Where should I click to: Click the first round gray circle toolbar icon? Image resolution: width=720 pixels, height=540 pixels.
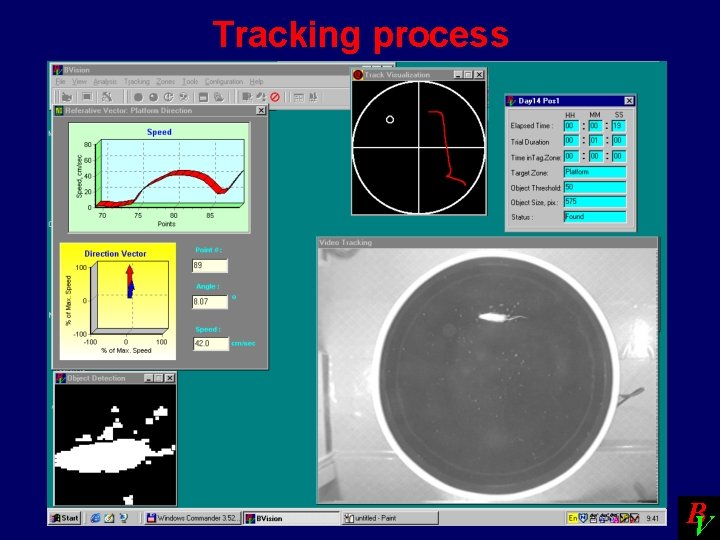pyautogui.click(x=138, y=97)
